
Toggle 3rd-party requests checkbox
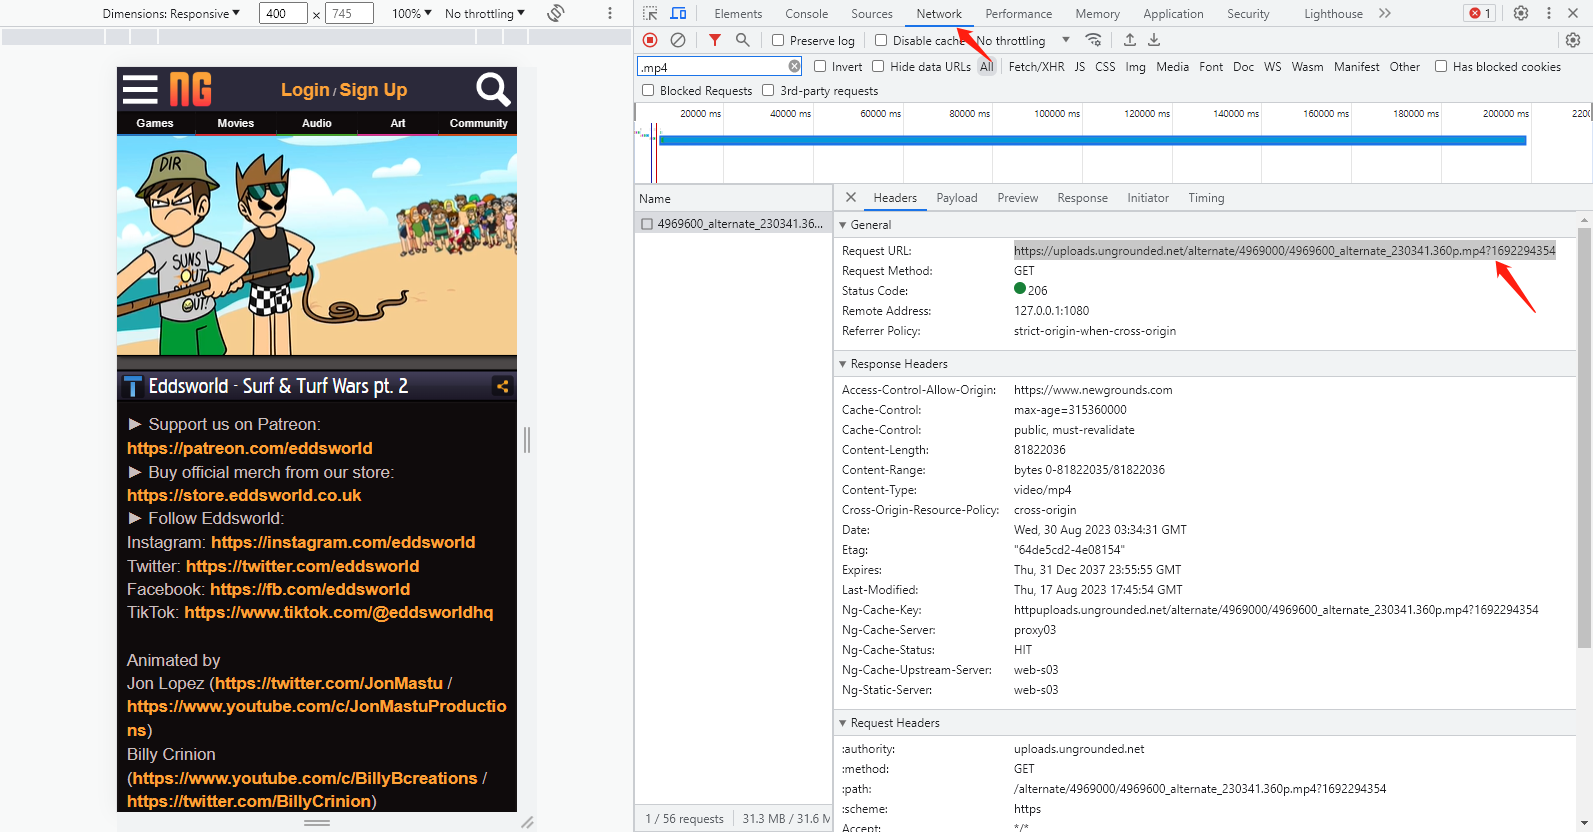(768, 90)
